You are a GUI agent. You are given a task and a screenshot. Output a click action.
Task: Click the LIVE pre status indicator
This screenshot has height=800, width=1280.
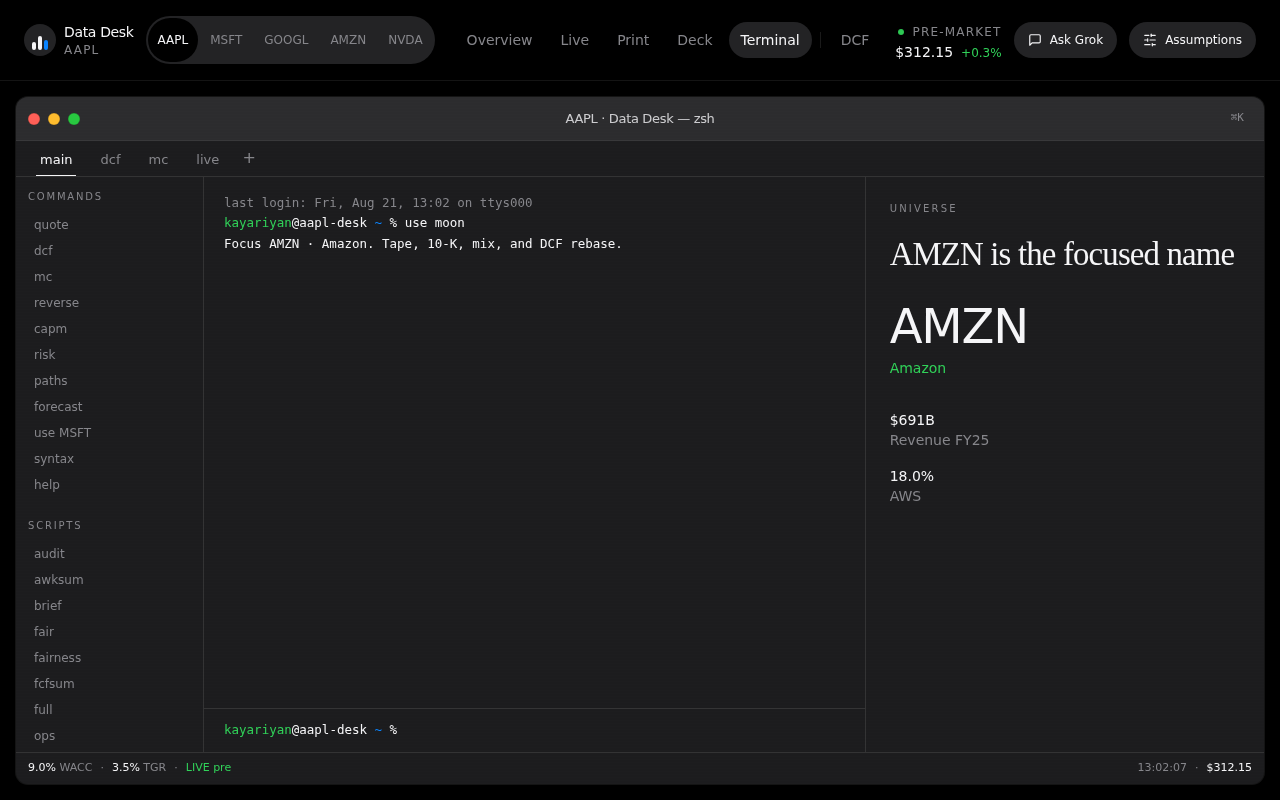tap(208, 768)
